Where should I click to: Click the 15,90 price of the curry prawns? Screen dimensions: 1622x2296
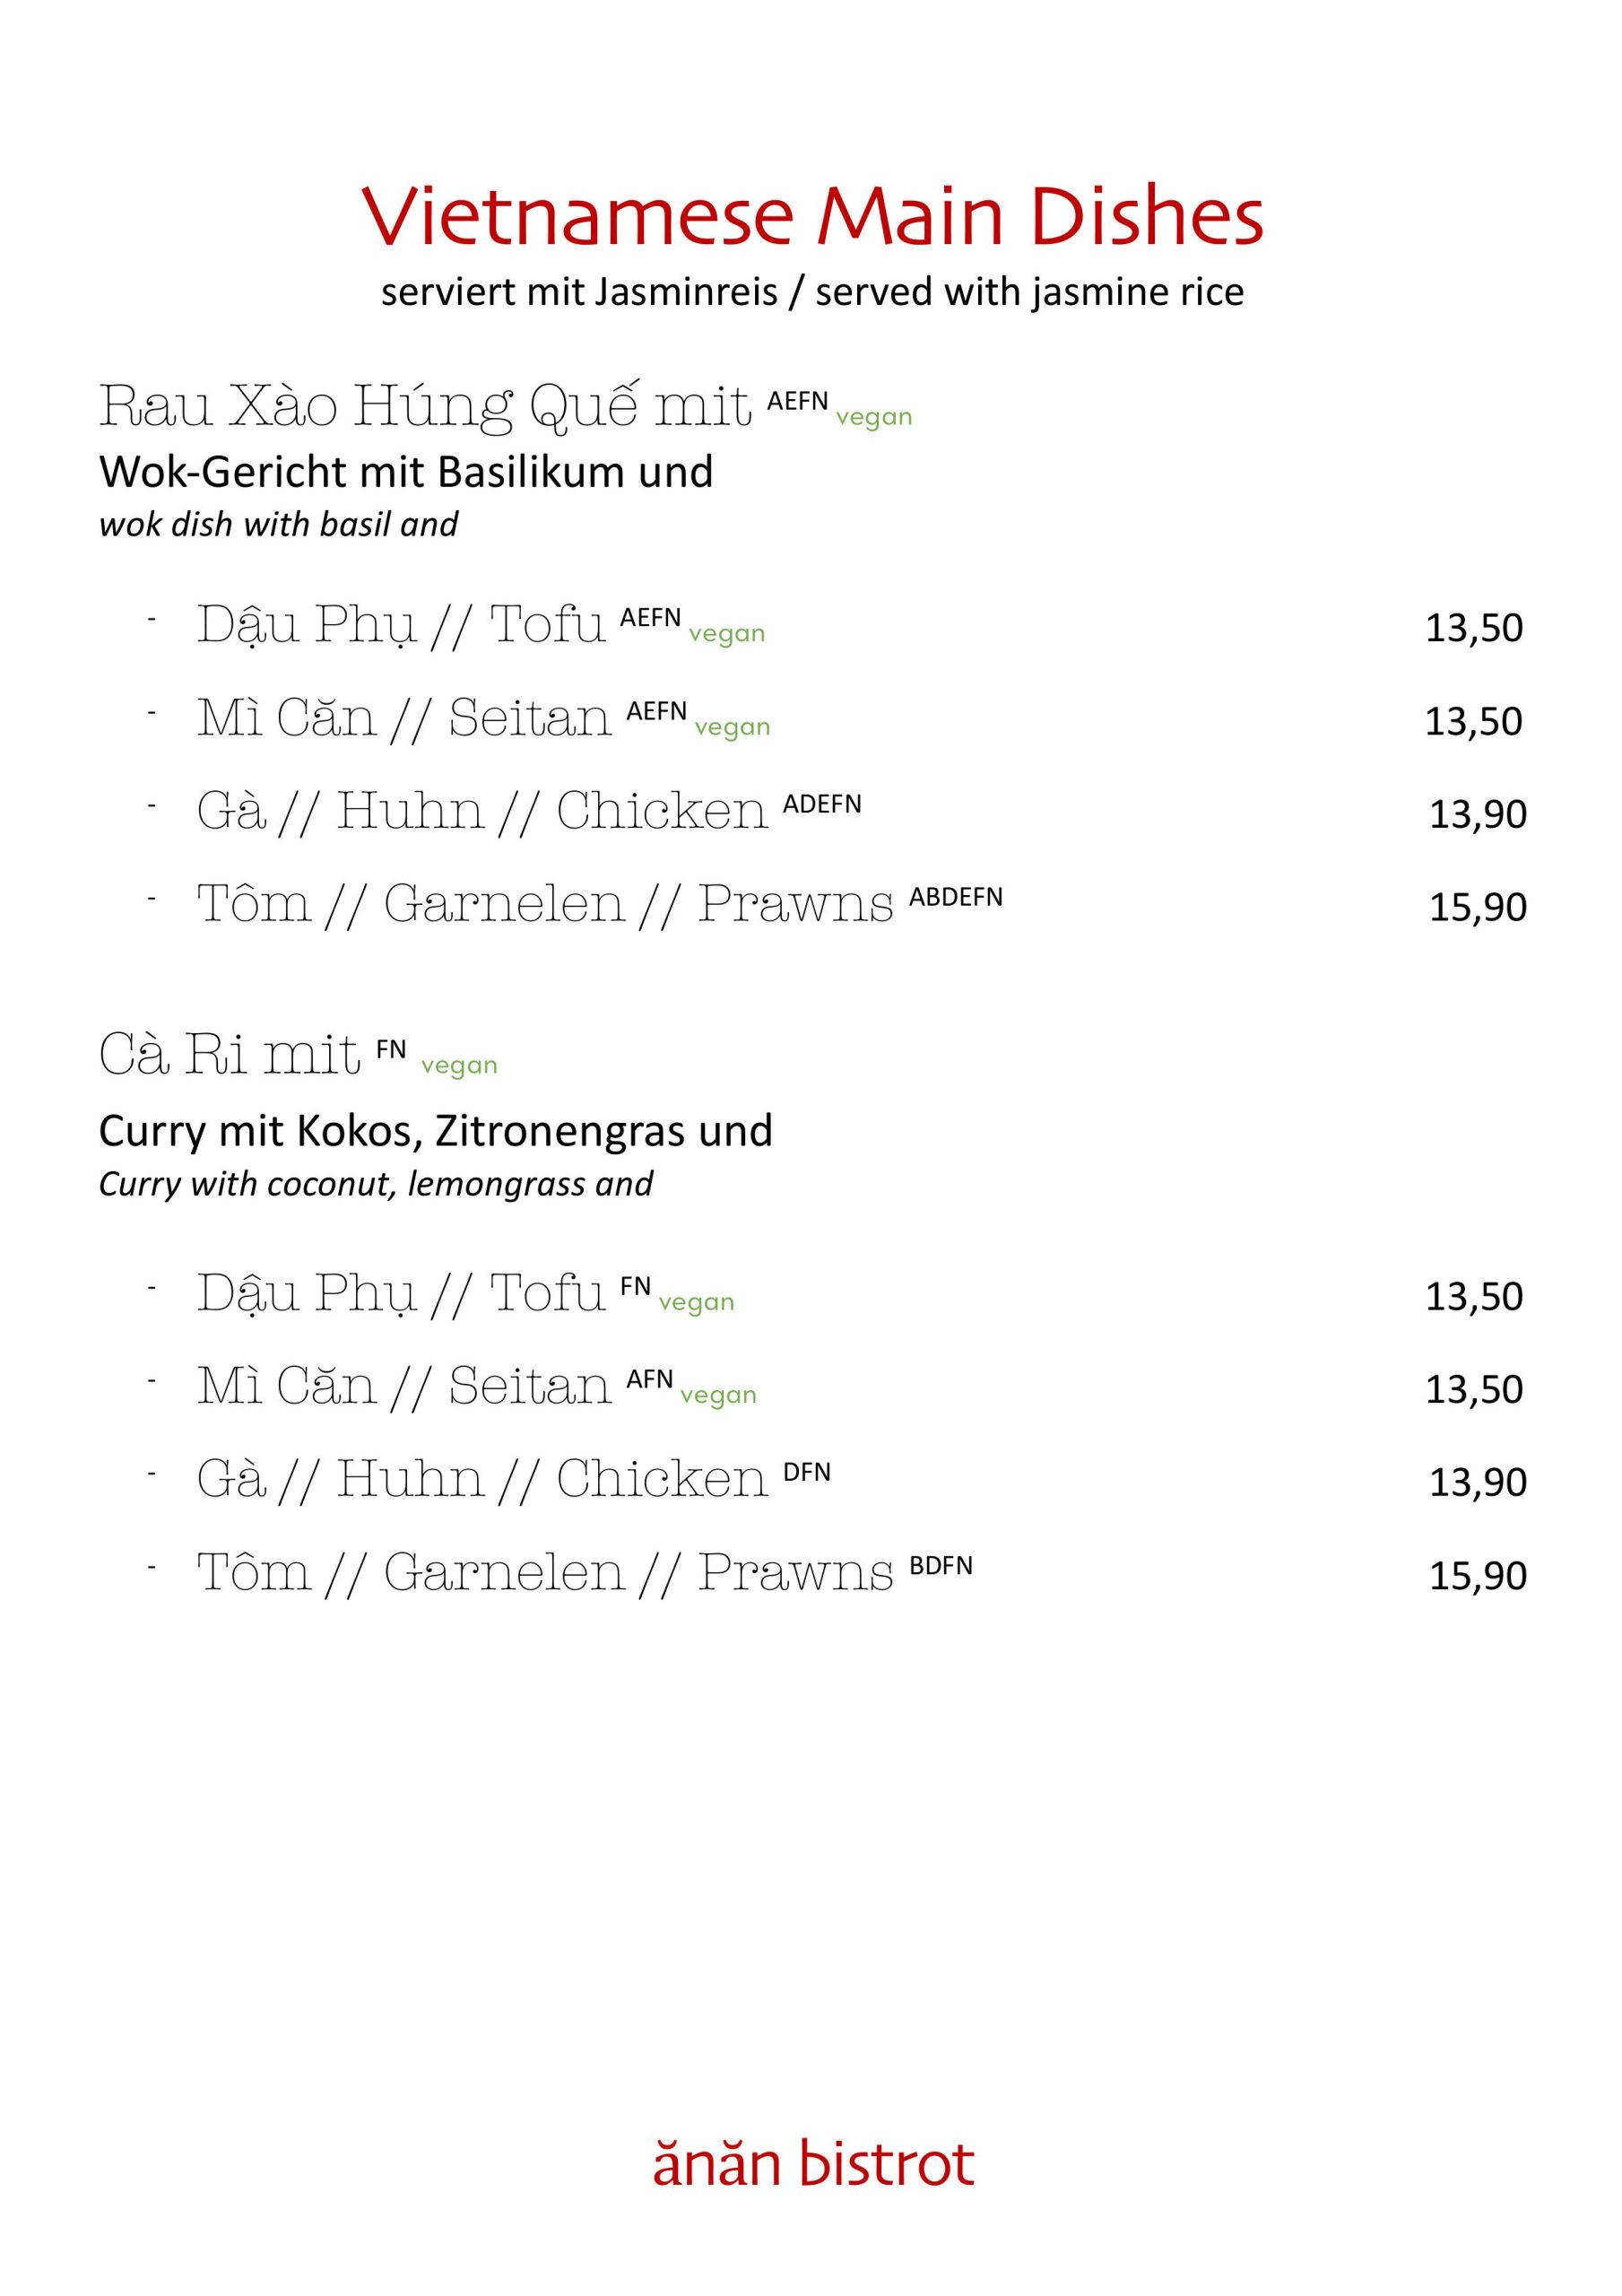click(x=1477, y=1575)
